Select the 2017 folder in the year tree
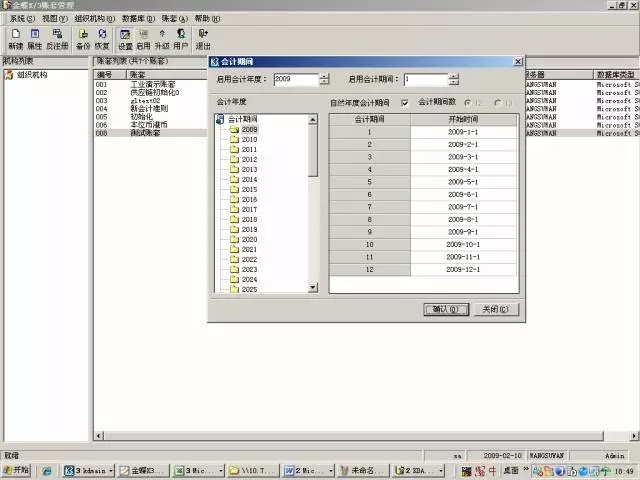Viewport: 640px width, 480px height. click(244, 209)
